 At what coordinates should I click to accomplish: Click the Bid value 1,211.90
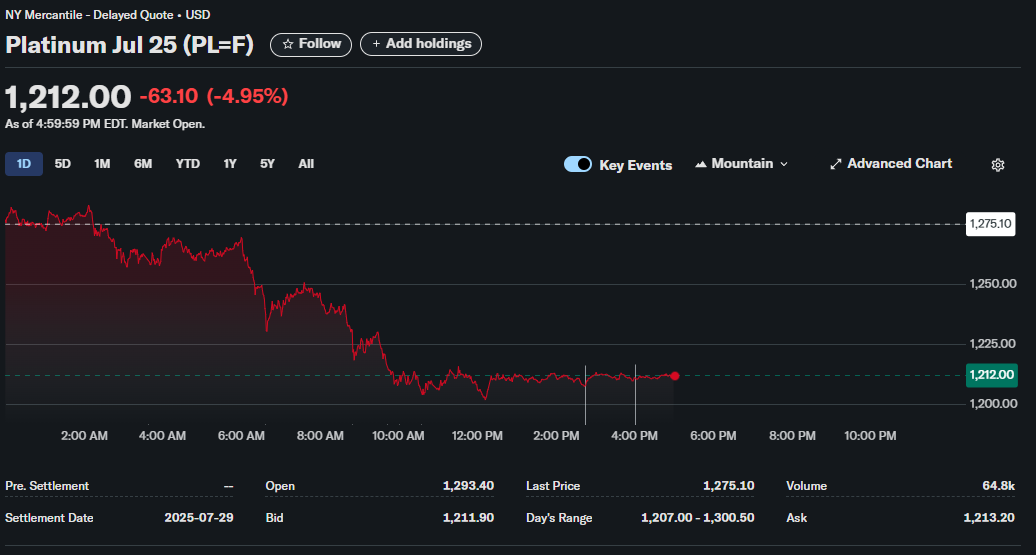(x=468, y=518)
